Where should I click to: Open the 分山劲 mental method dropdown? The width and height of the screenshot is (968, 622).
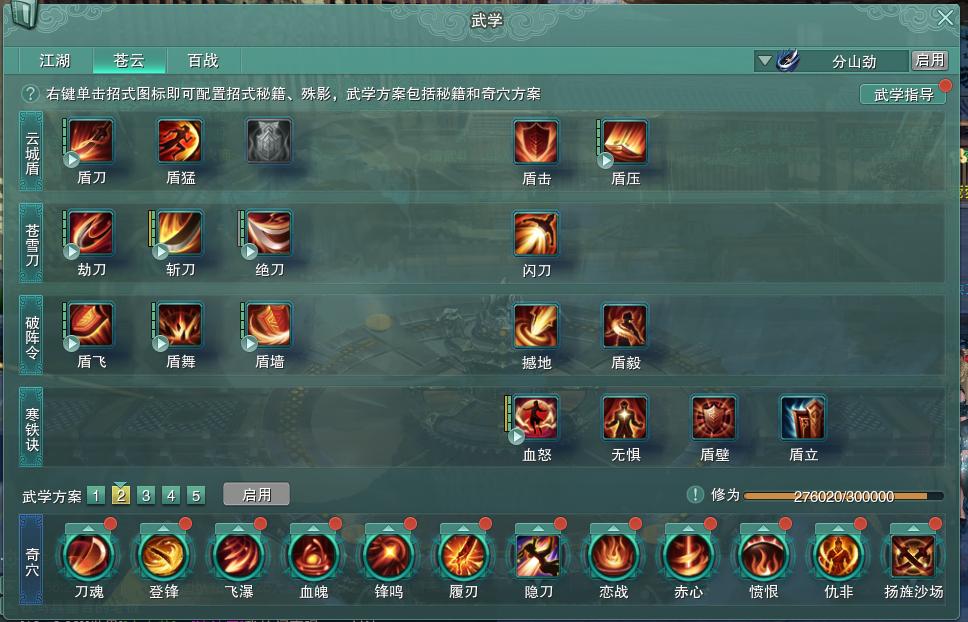click(x=765, y=60)
